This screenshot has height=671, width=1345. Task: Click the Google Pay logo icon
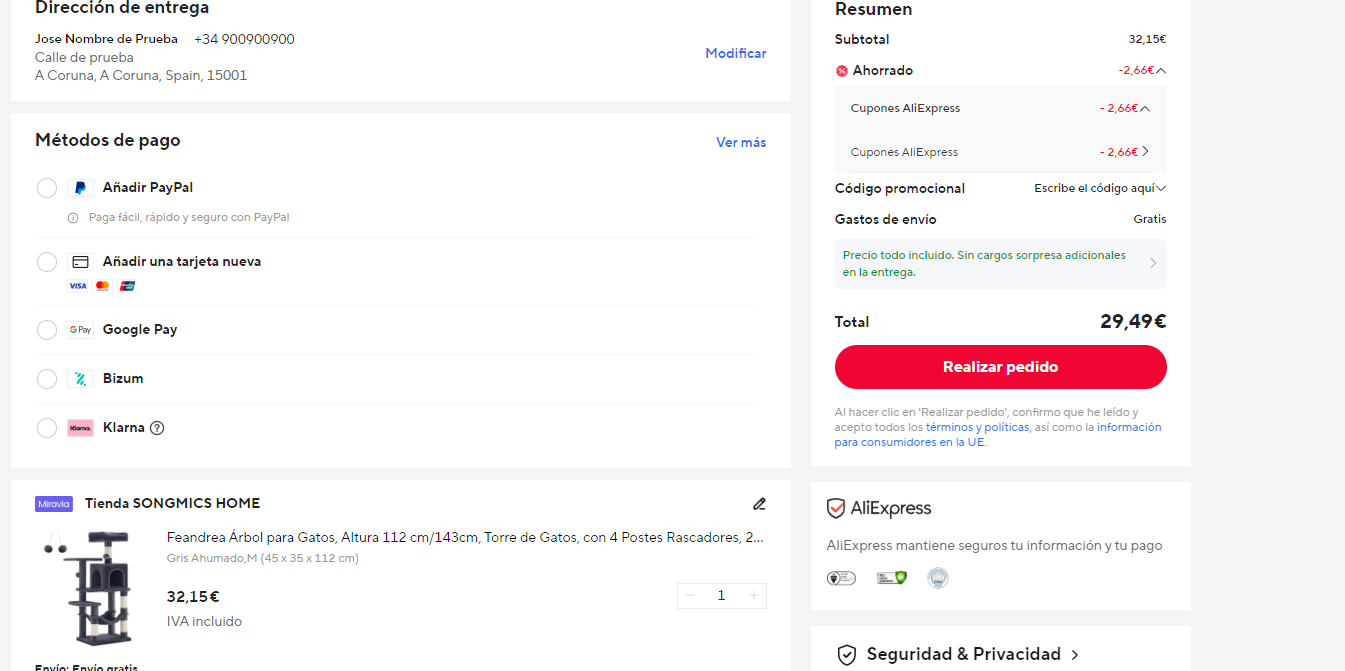80,330
